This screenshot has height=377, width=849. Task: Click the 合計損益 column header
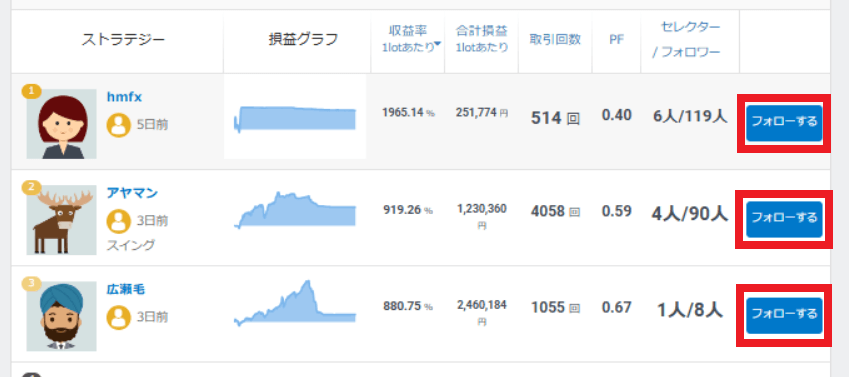coord(481,39)
